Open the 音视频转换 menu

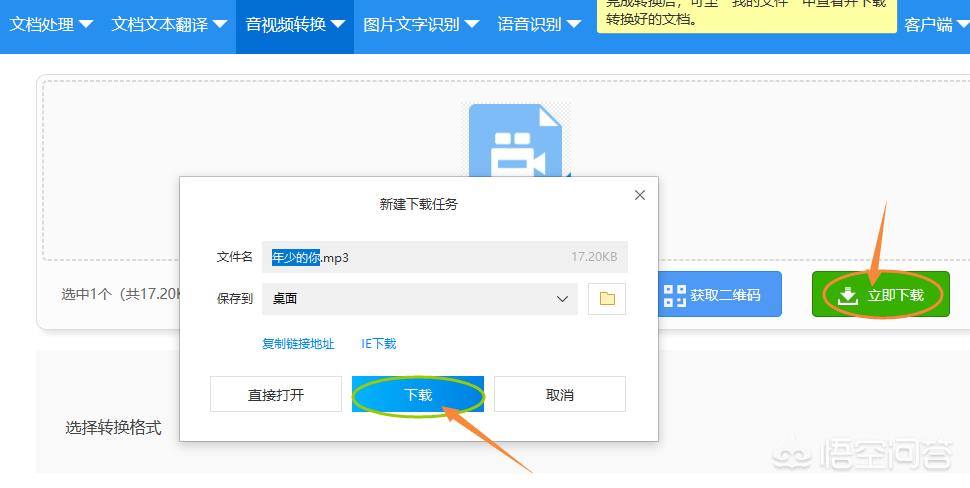click(x=295, y=25)
